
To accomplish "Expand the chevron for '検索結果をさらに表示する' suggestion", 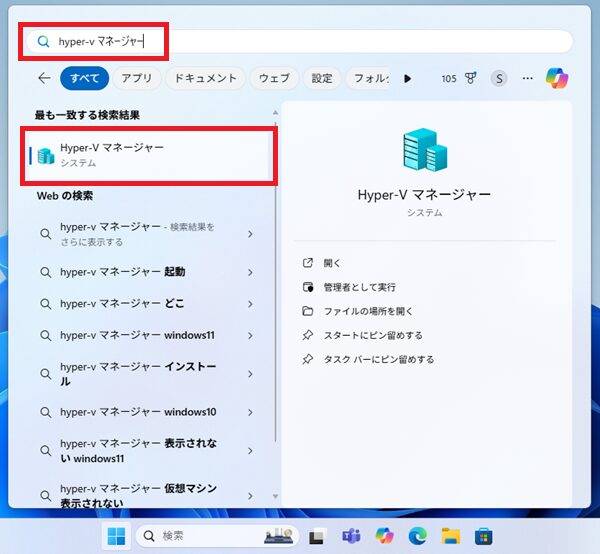I will [x=250, y=234].
